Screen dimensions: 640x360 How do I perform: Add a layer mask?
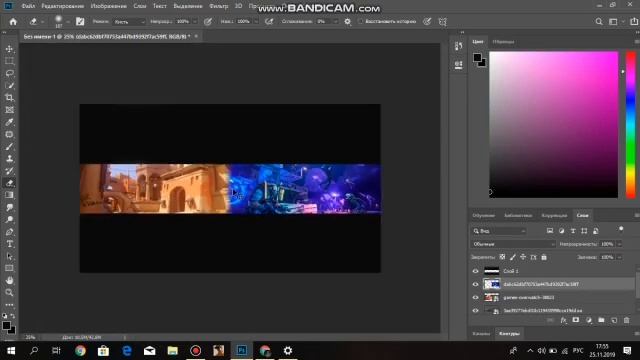coord(576,320)
